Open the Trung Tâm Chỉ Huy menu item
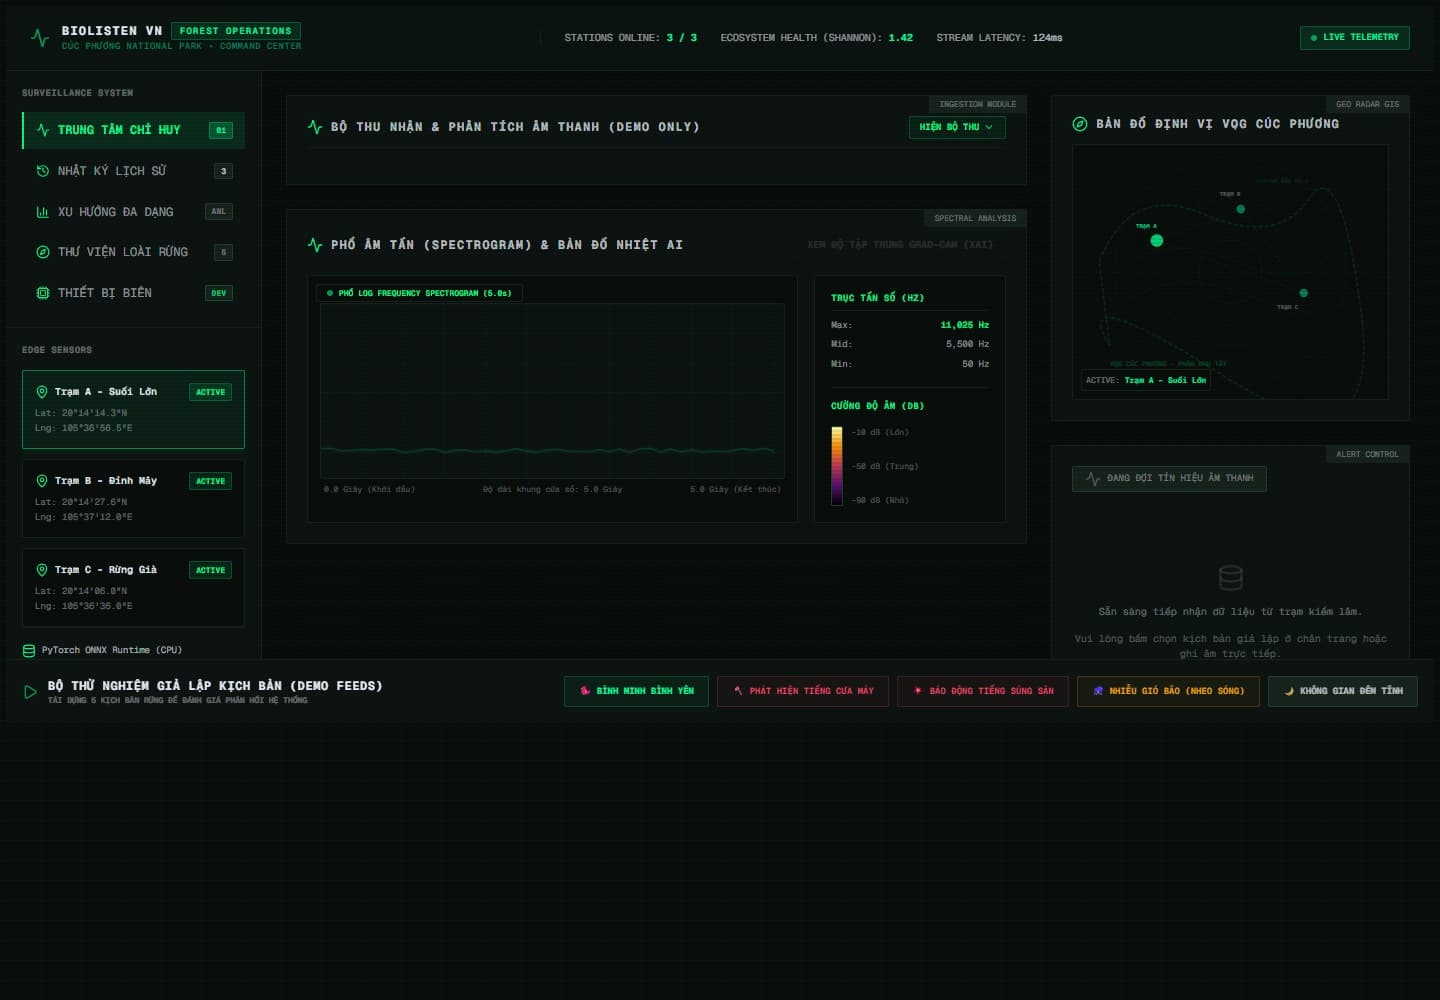Viewport: 1440px width, 1000px height. (133, 130)
